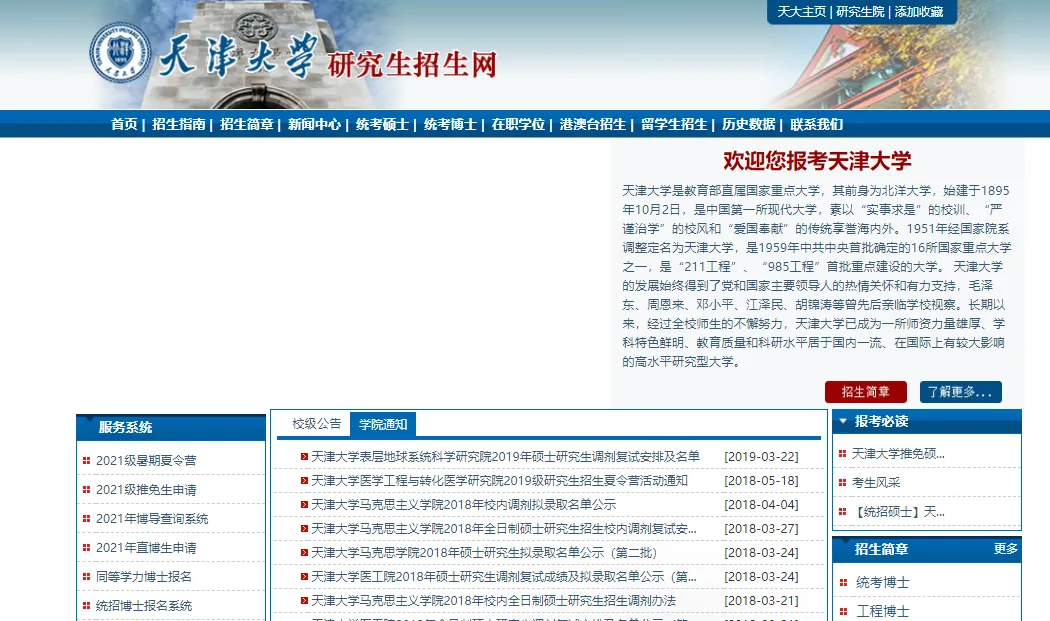Open 港澳台招生 navigation item
The width and height of the screenshot is (1050, 621).
(593, 125)
